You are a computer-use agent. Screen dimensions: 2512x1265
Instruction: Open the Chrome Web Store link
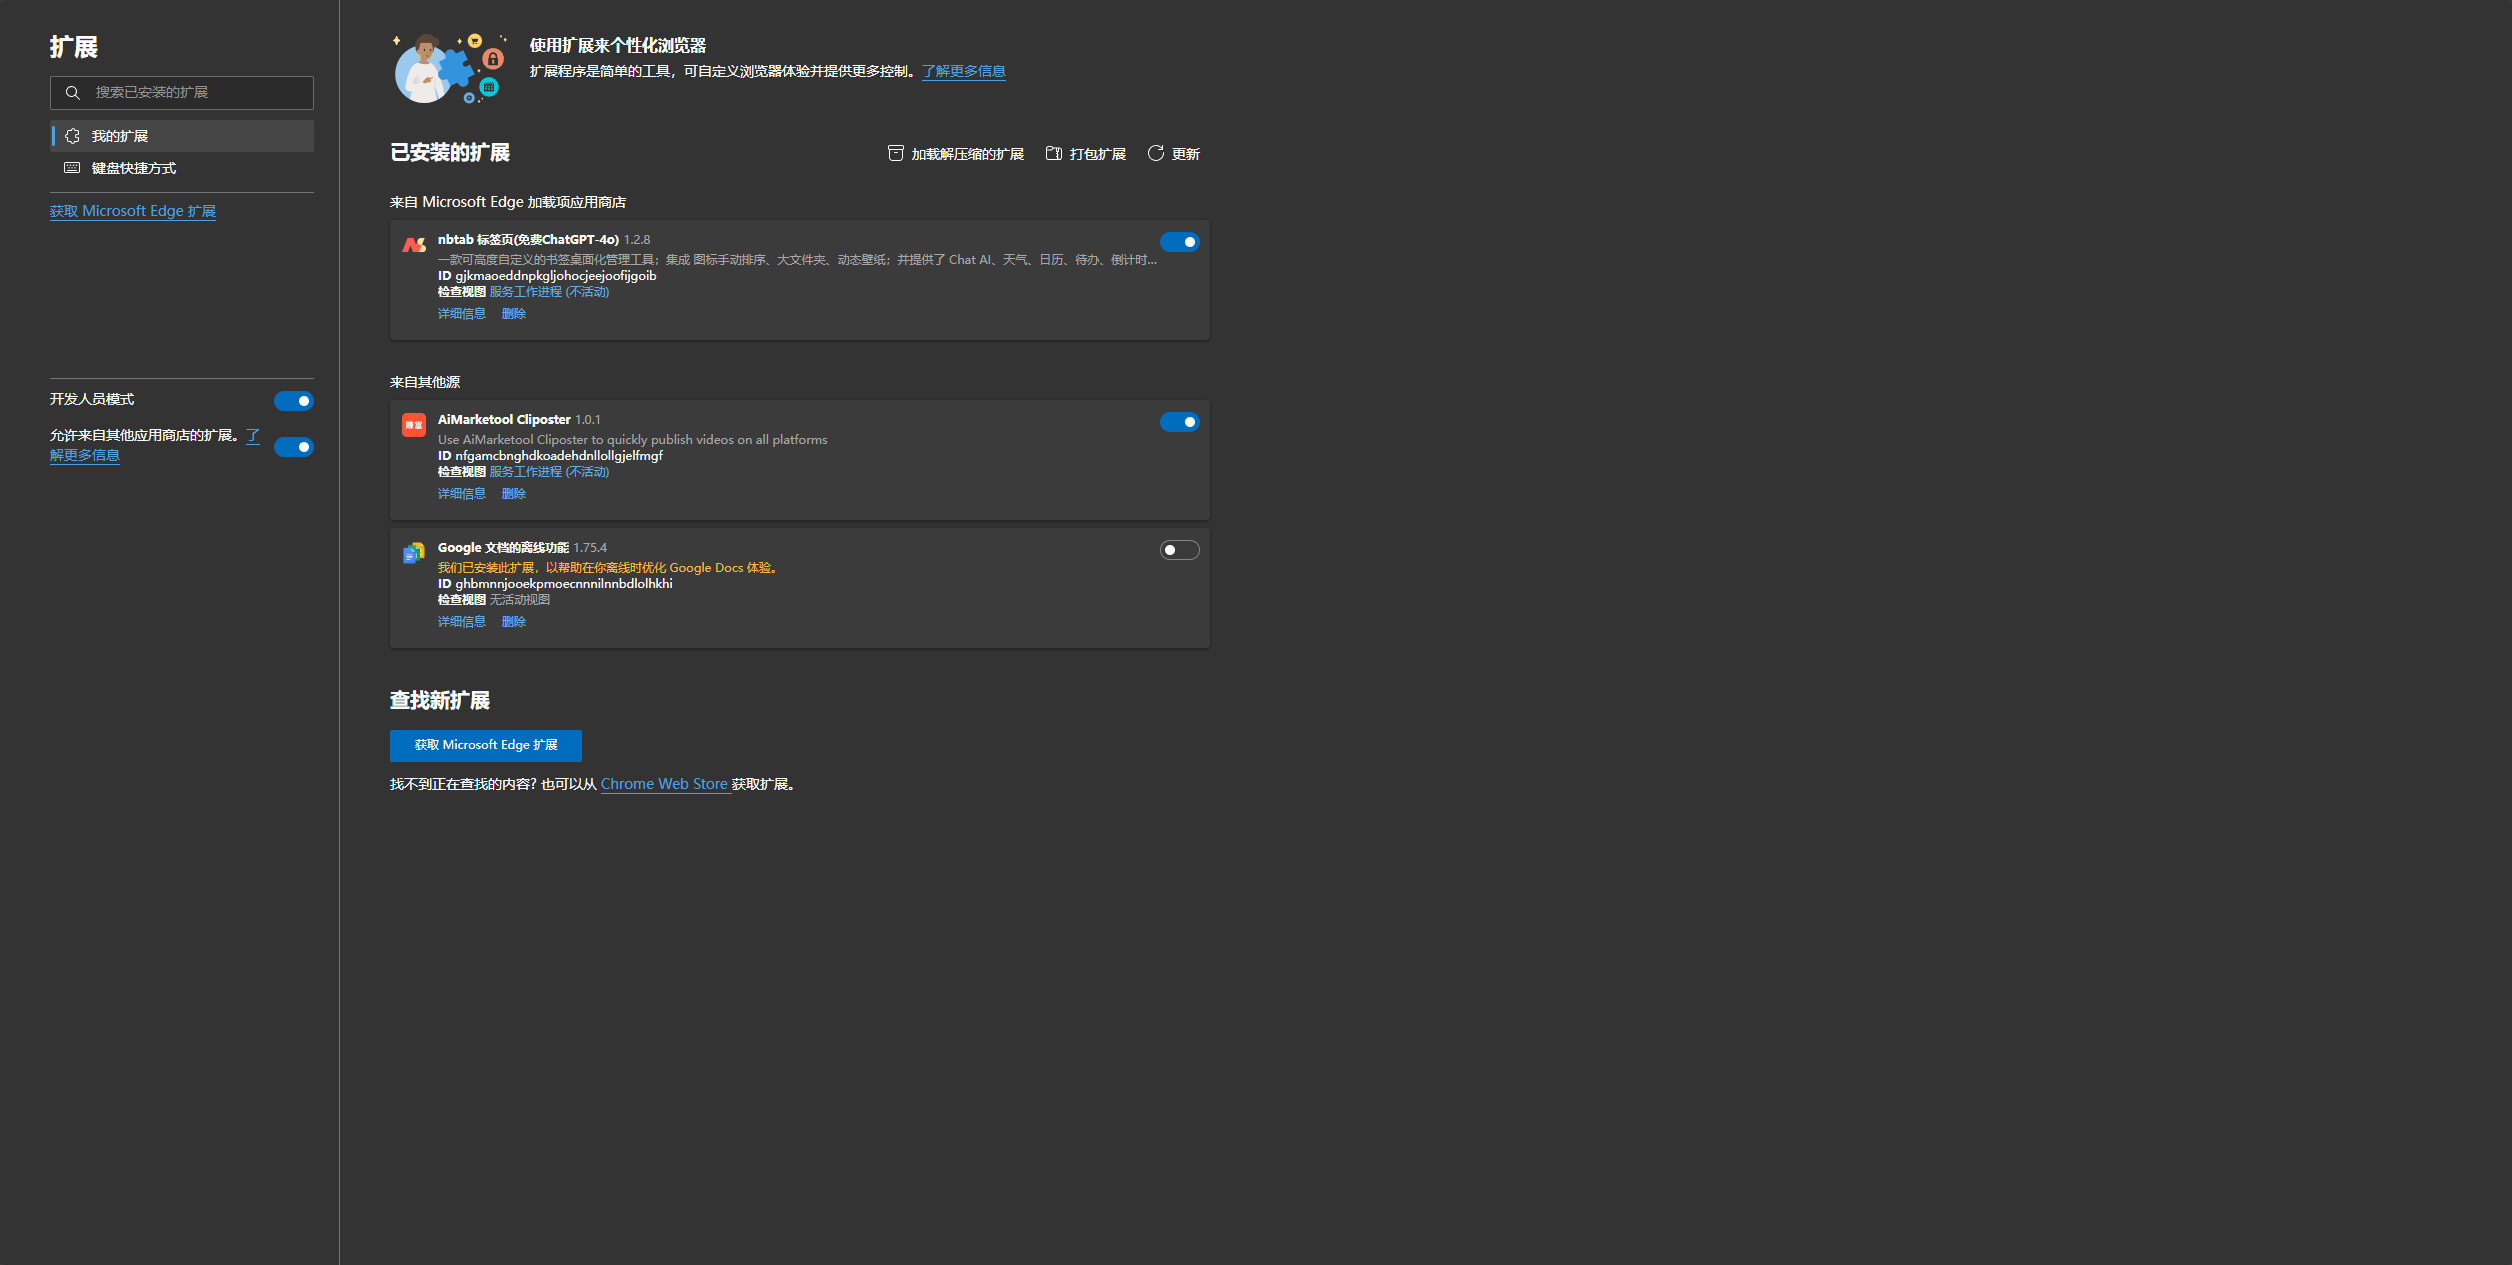click(x=664, y=784)
